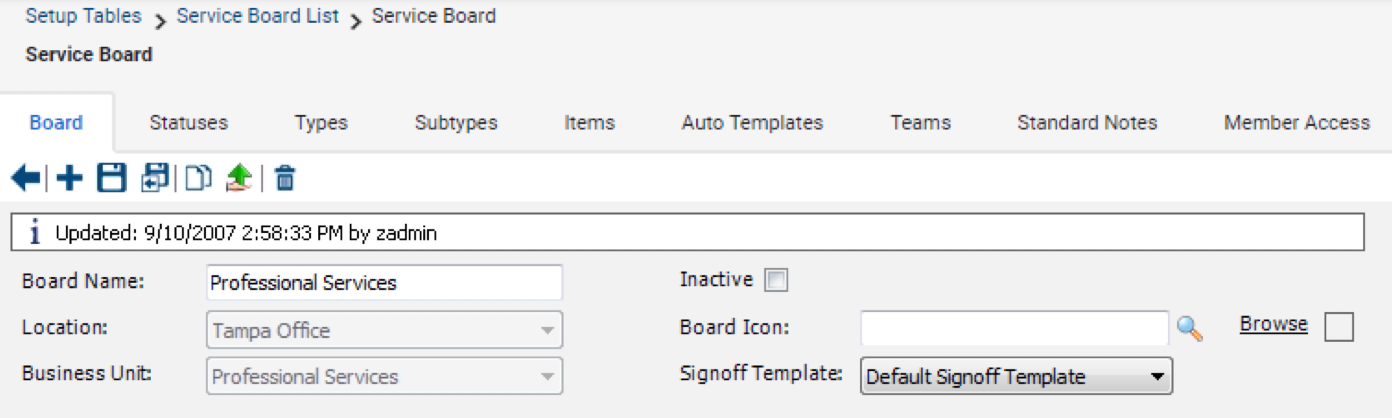The image size is (1392, 418).
Task: Go to the Member Access tab
Action: [x=1297, y=123]
